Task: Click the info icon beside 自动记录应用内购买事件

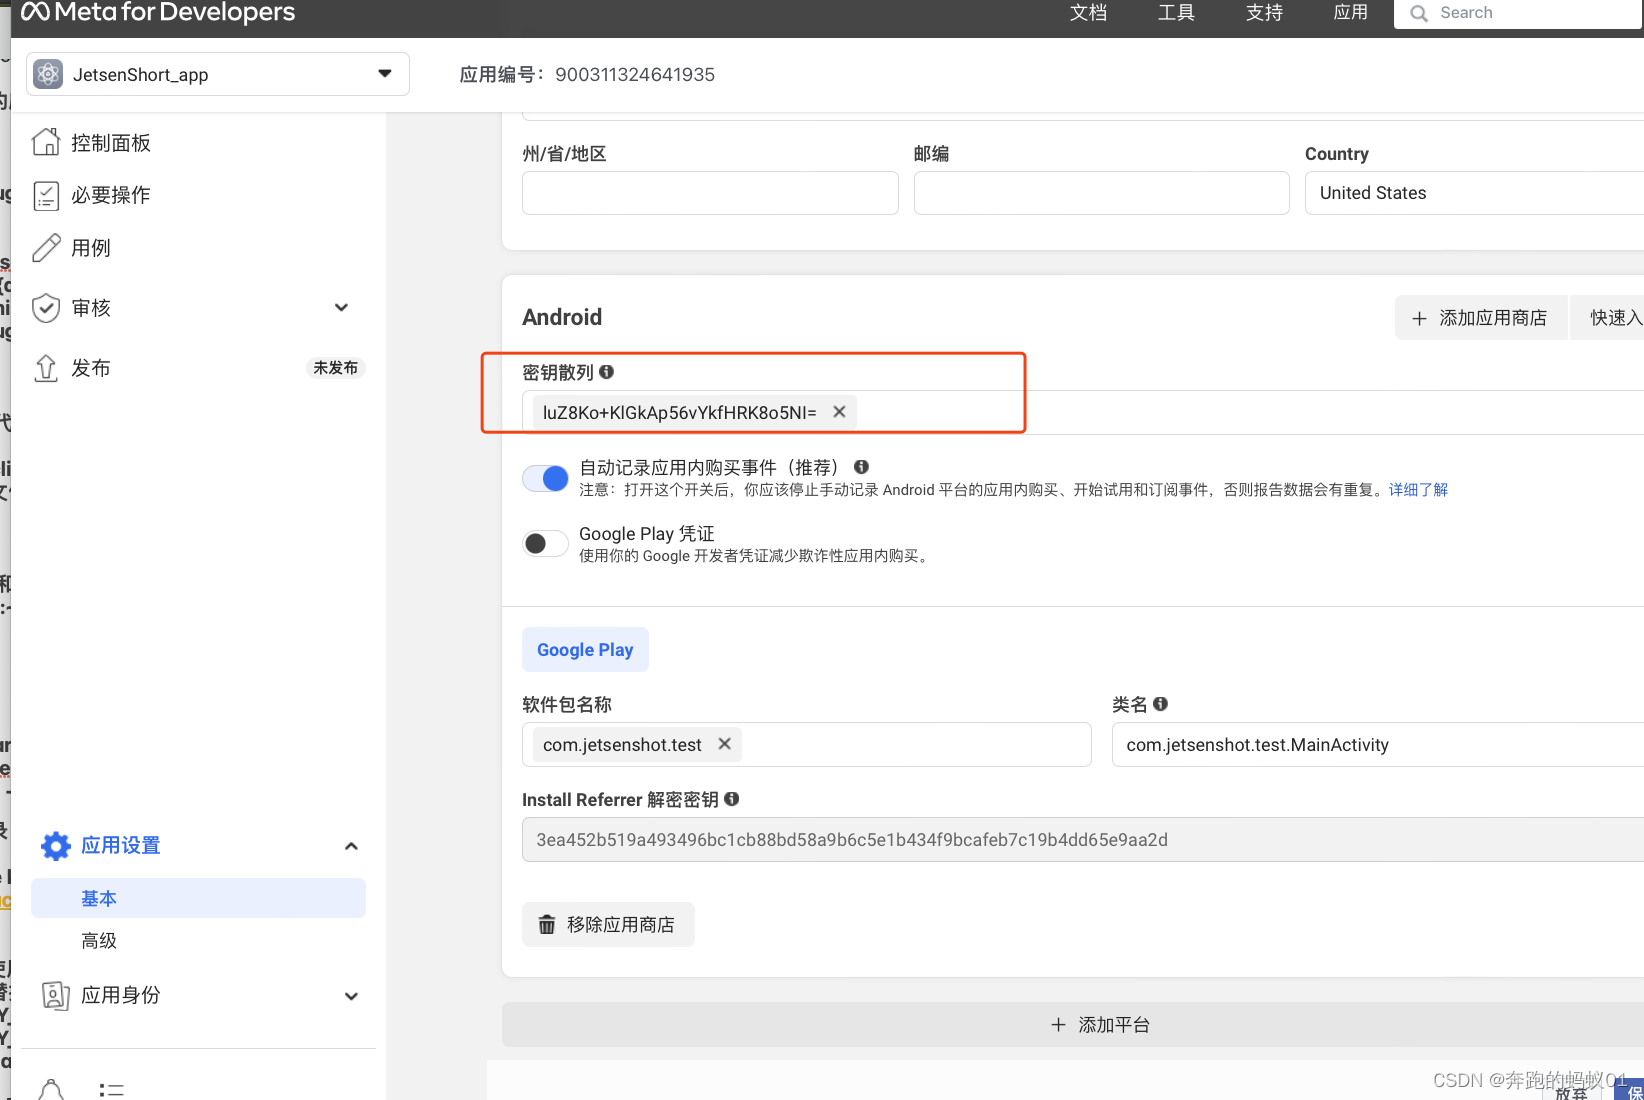Action: pyautogui.click(x=861, y=467)
